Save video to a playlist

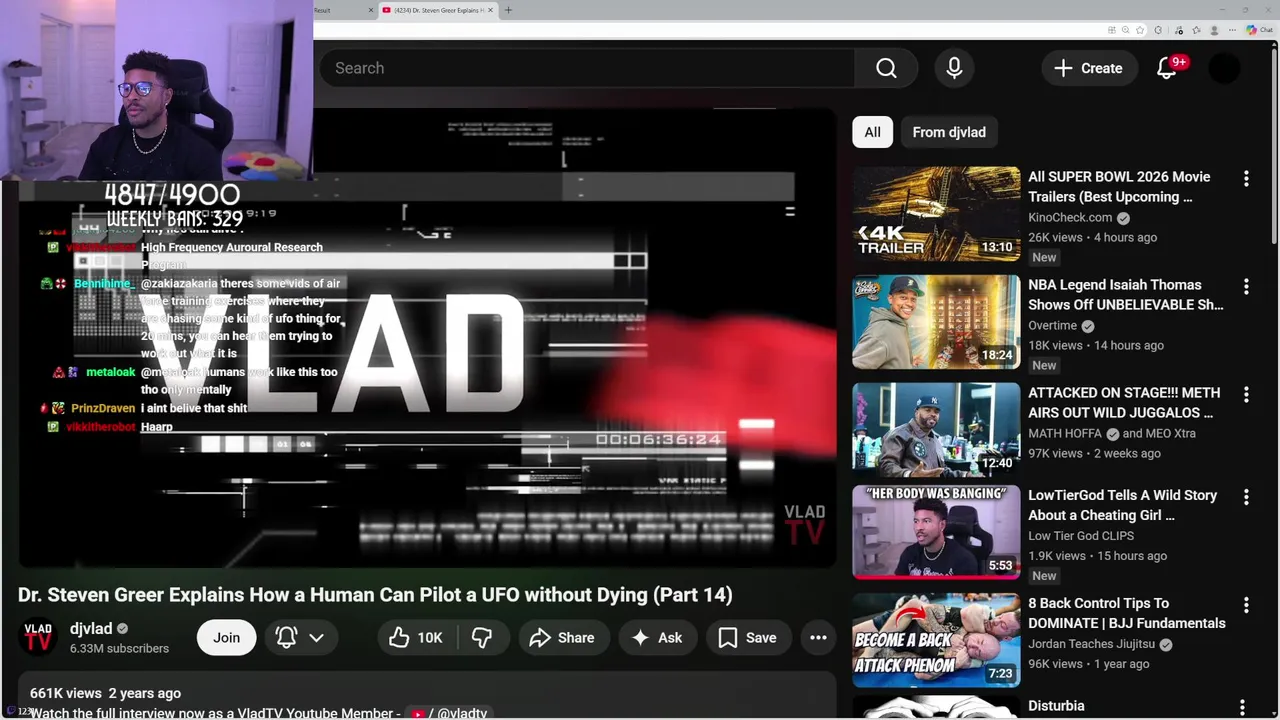(x=748, y=638)
